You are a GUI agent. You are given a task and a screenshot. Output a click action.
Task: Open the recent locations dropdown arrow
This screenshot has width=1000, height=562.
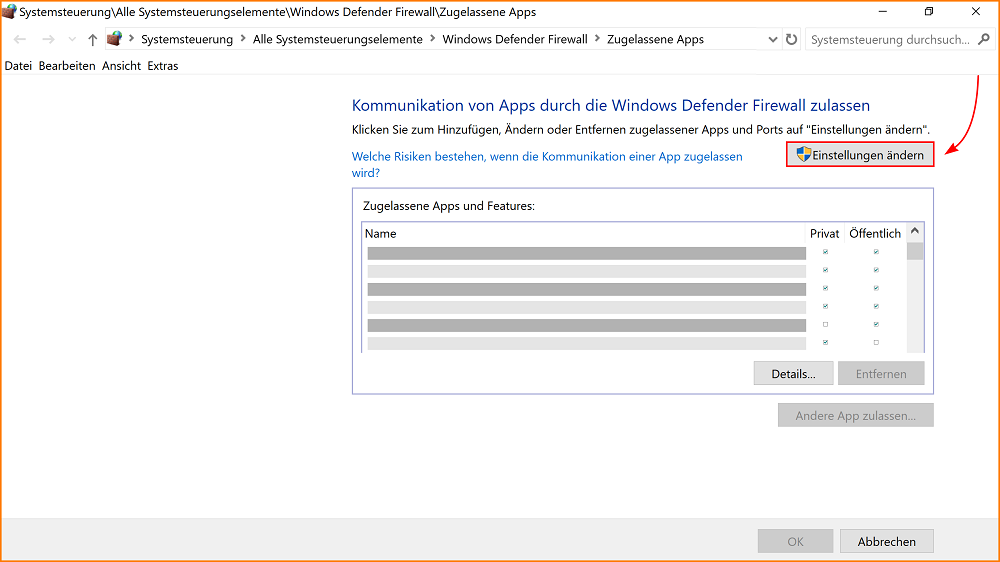72,40
